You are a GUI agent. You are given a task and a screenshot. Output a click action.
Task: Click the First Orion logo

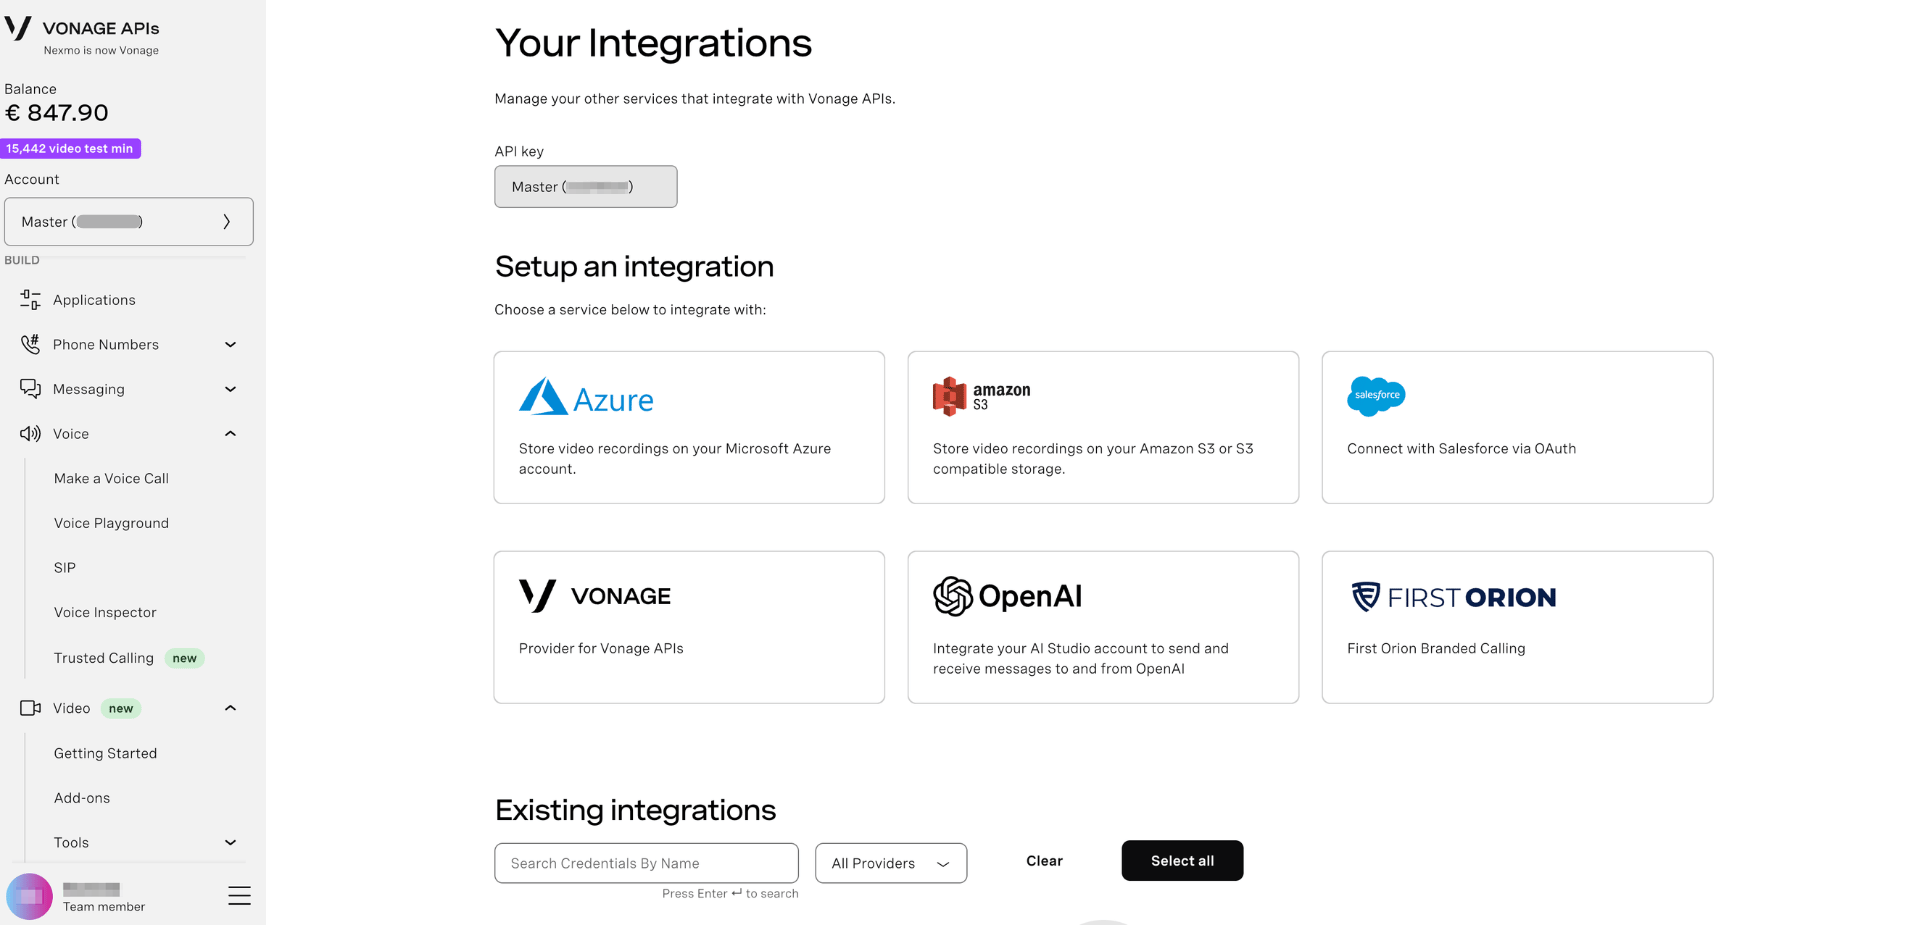coord(1453,597)
